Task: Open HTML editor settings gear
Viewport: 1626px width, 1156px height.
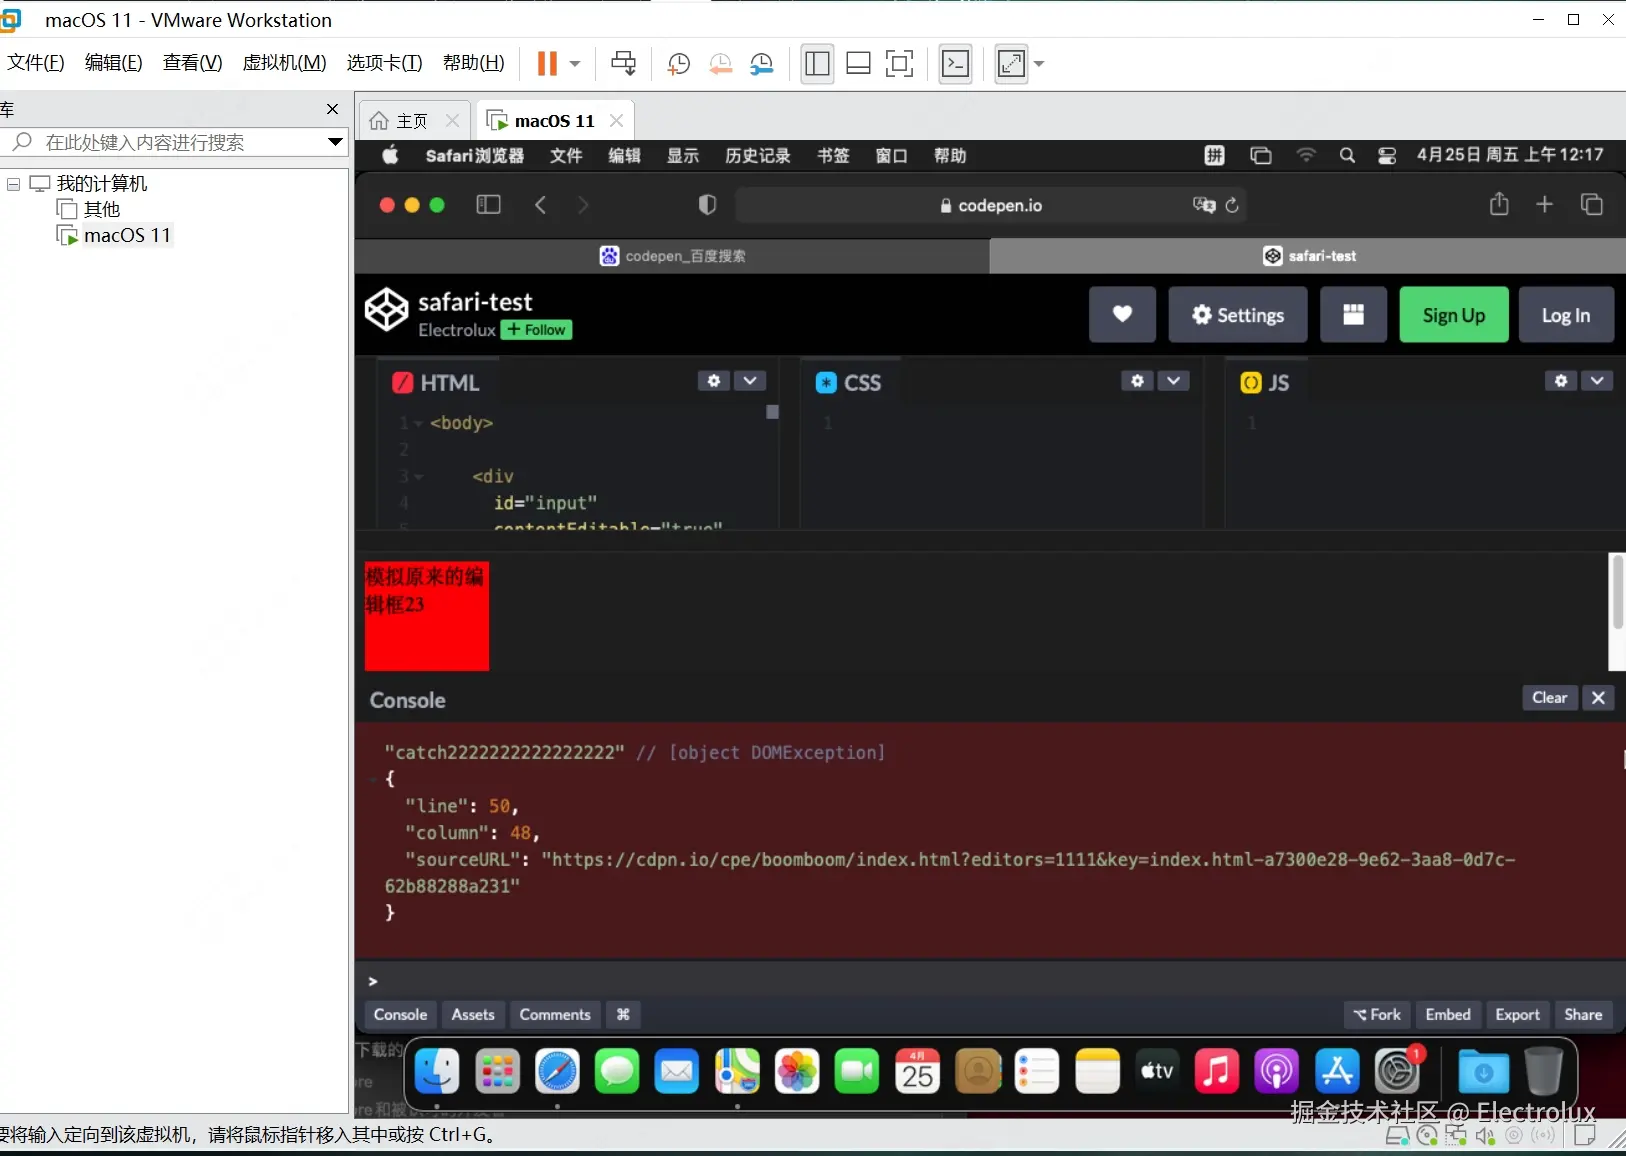Action: pyautogui.click(x=713, y=381)
